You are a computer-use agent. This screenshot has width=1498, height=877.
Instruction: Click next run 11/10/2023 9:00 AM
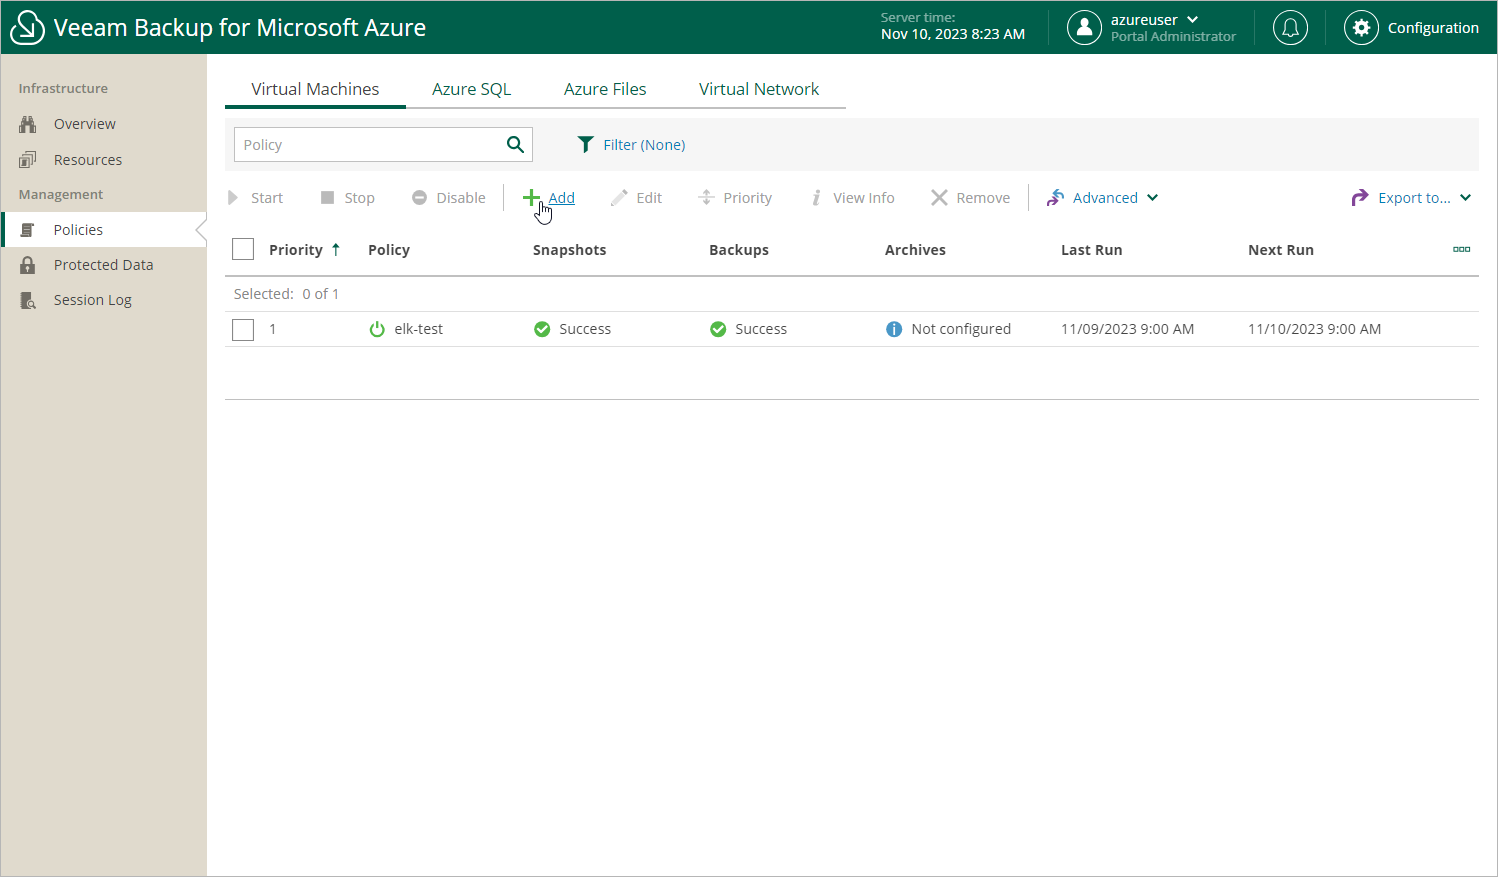[1314, 329]
